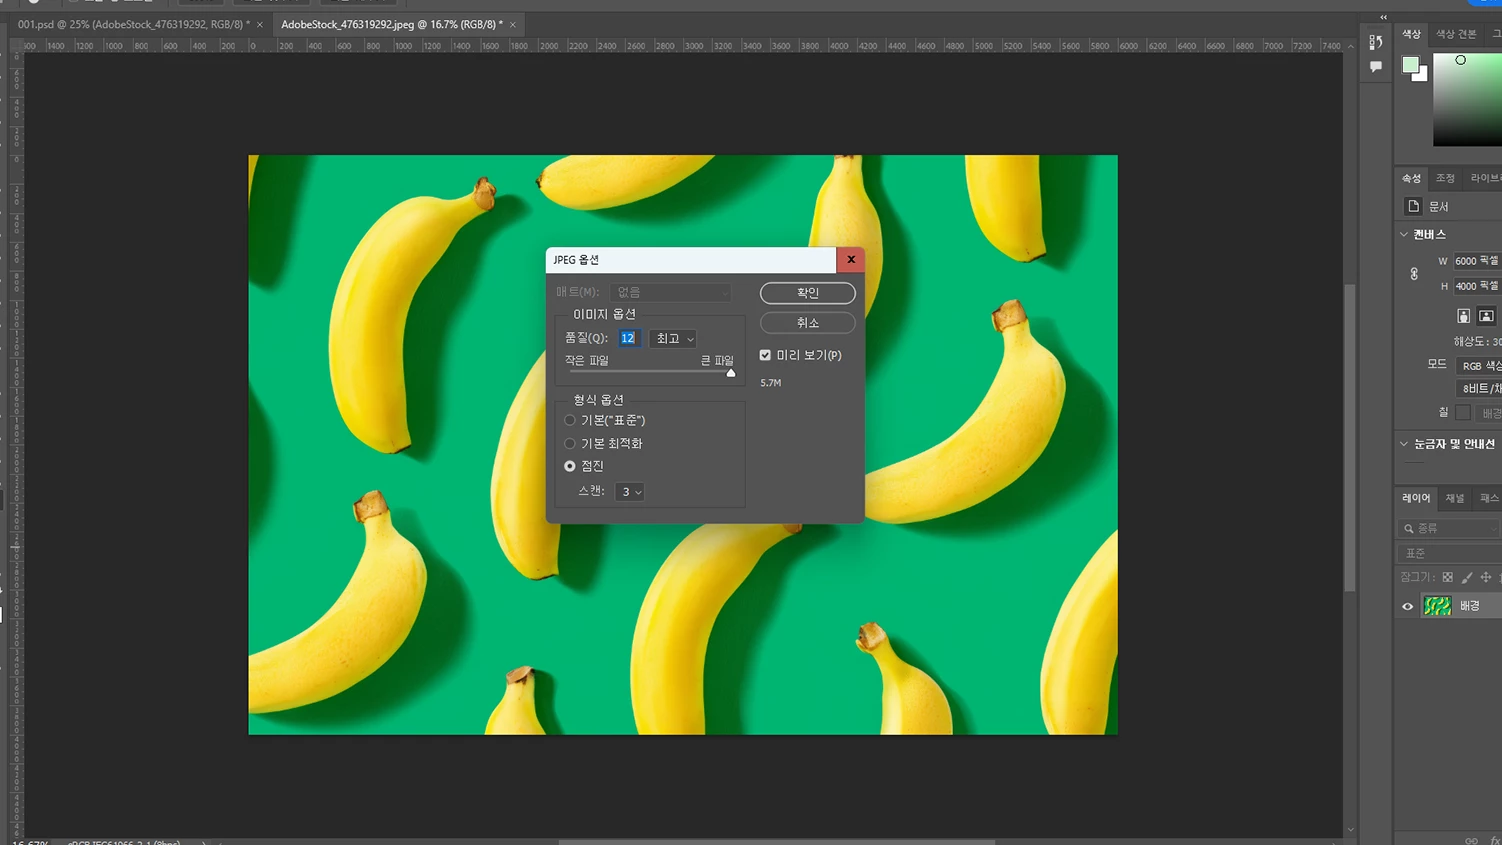
Task: Open the 표준 blend mode dropdown
Action: [x=1450, y=553]
